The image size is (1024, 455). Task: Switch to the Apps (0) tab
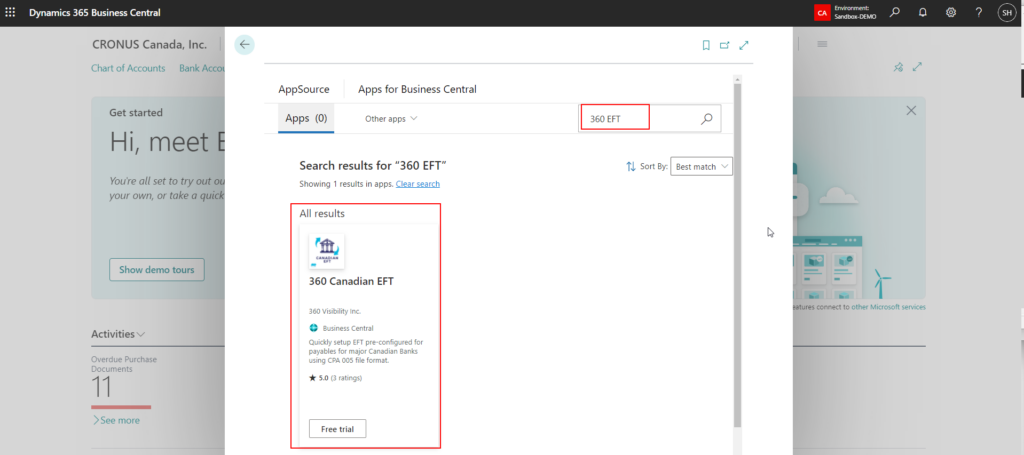coord(306,118)
